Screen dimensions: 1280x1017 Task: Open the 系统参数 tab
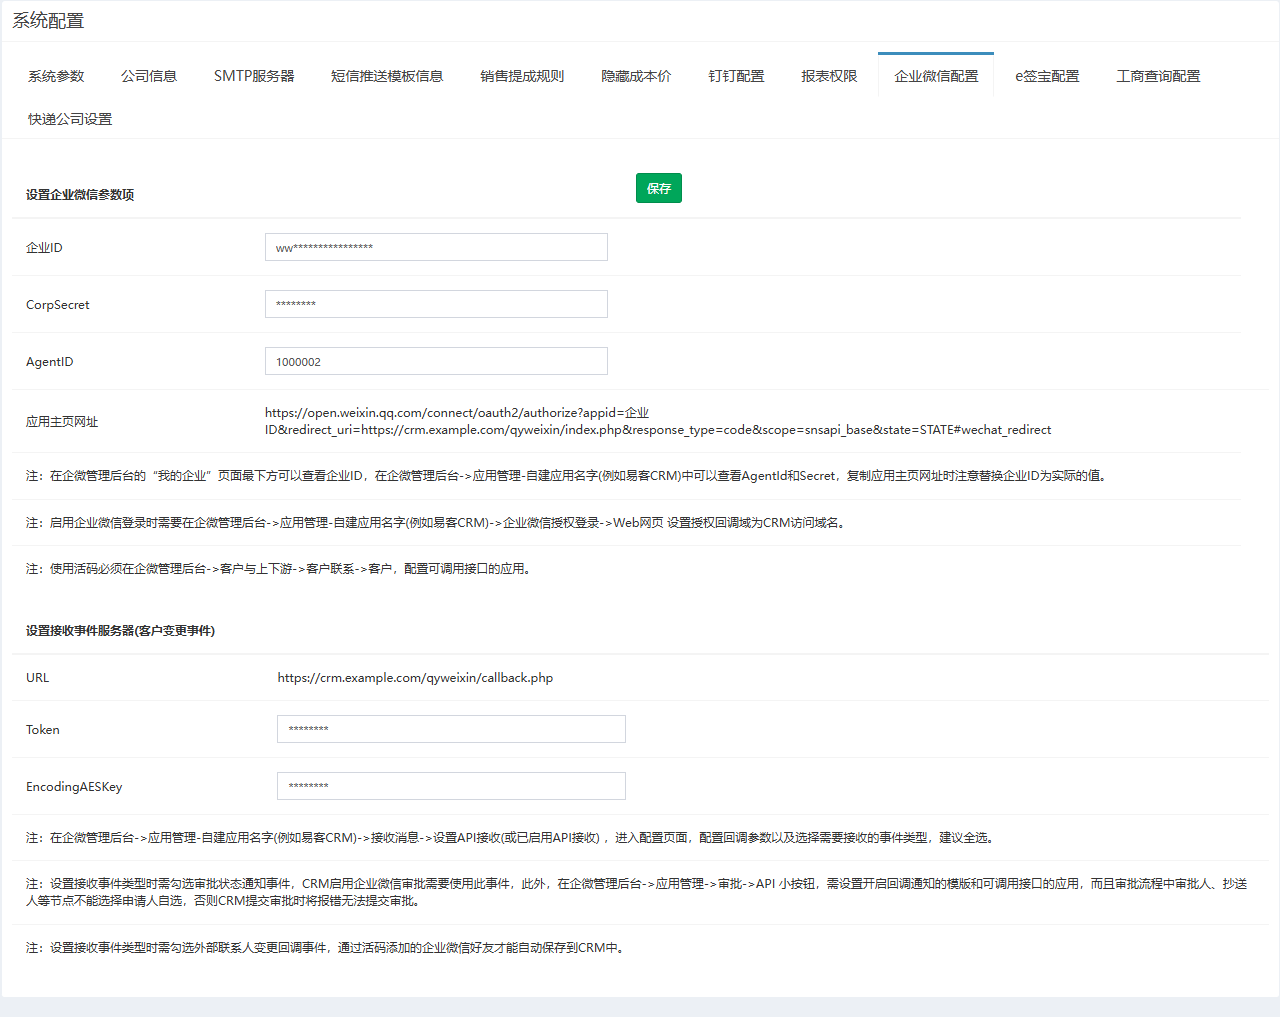56,76
